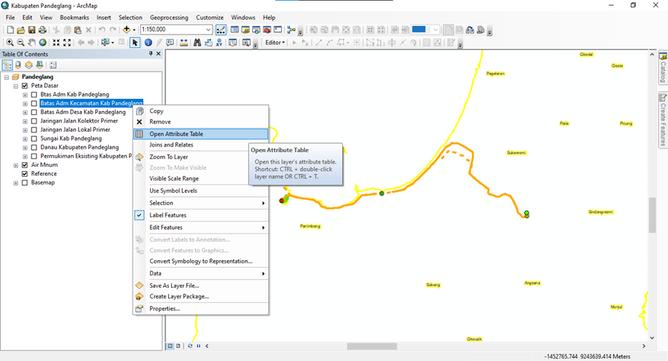
Task: Open the Data submenu
Action: pyautogui.click(x=201, y=273)
